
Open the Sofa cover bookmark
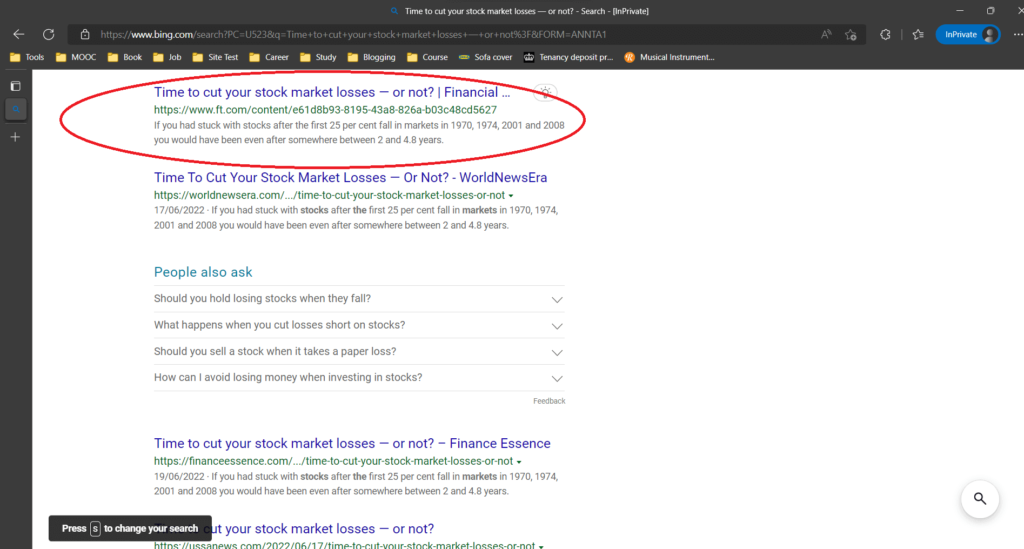click(485, 57)
